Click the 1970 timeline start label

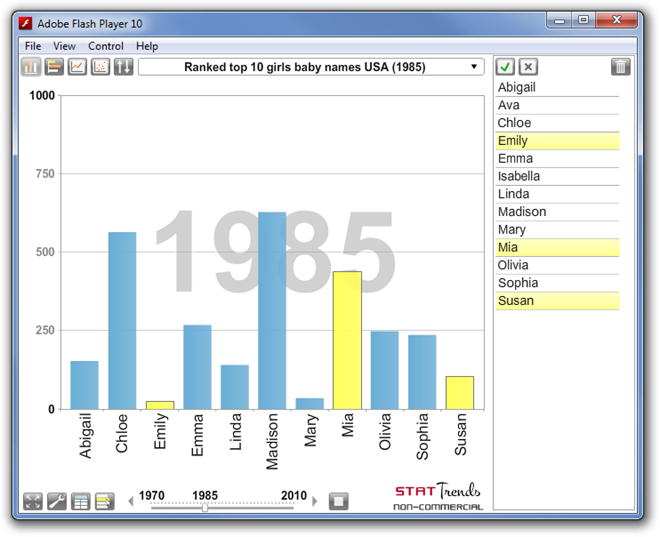tap(152, 495)
